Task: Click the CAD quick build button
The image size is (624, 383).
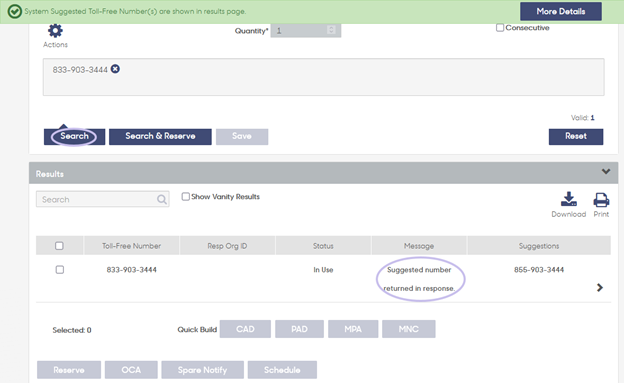Action: (245, 329)
